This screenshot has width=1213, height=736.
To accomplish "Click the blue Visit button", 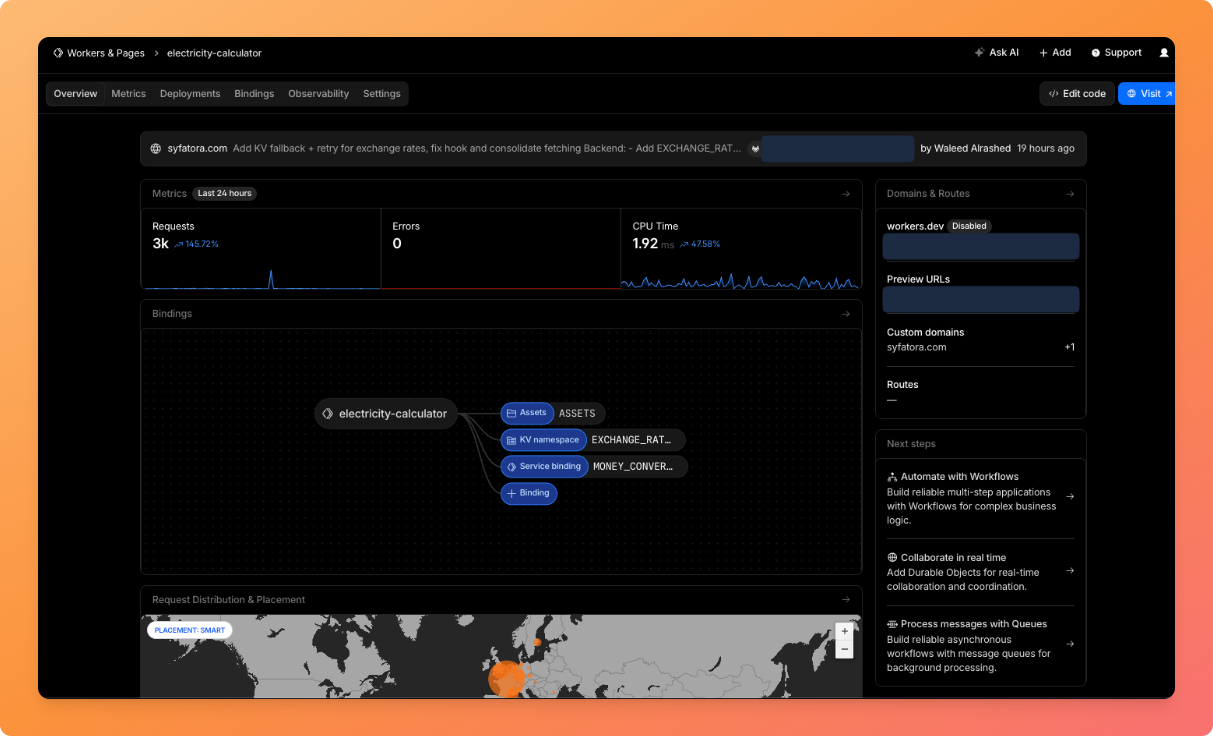I will click(x=1148, y=94).
